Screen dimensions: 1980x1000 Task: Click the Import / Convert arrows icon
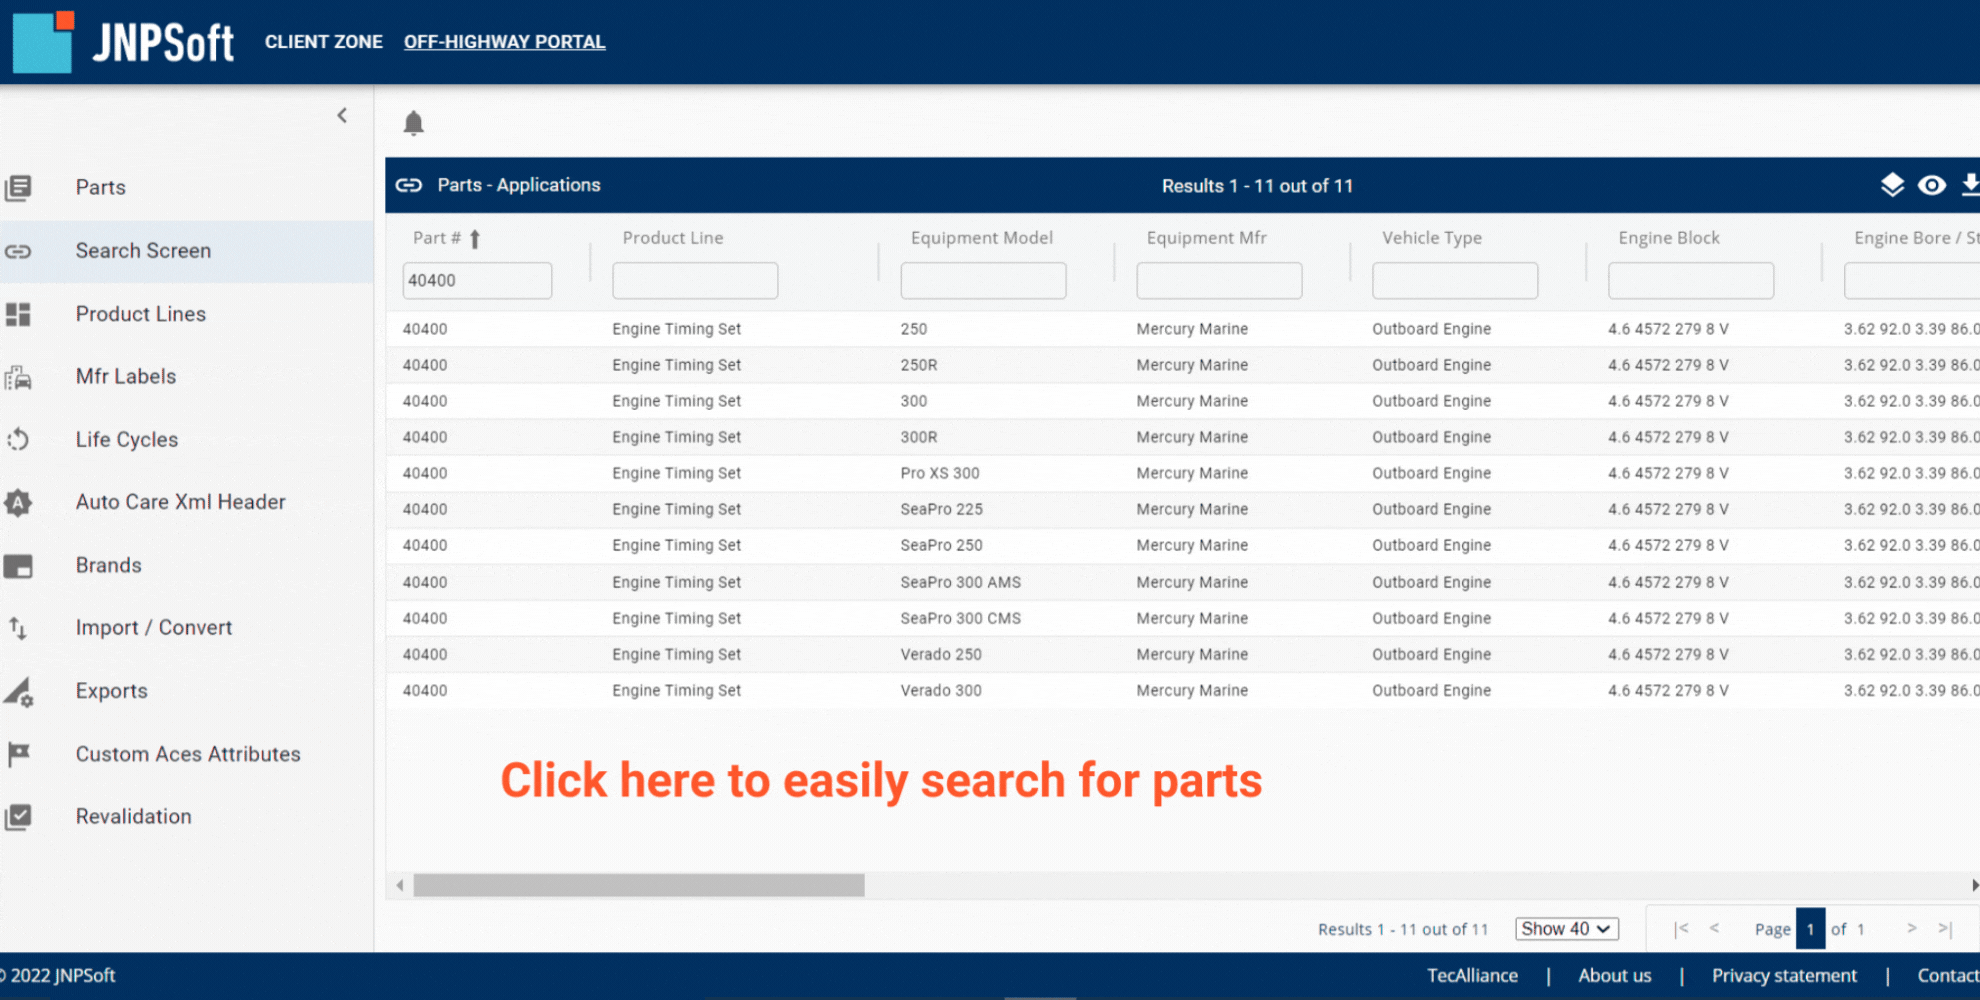coord(18,628)
